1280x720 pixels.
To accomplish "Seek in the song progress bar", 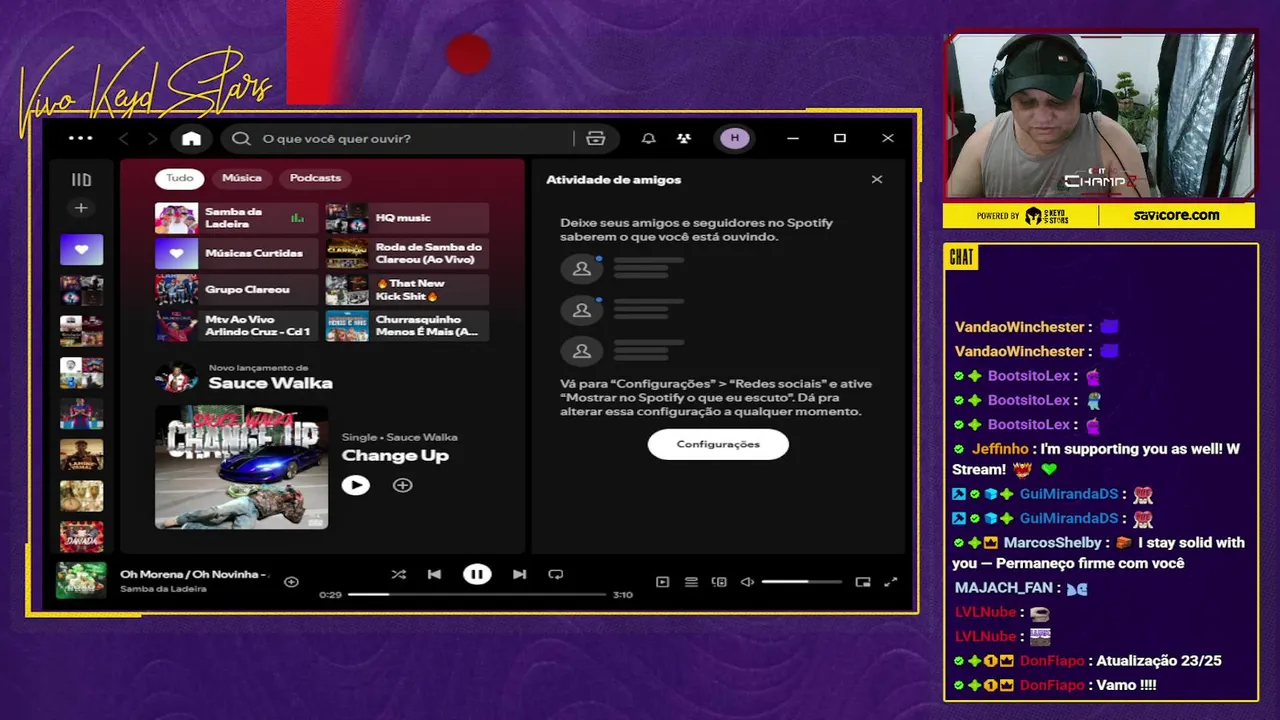I will point(477,594).
